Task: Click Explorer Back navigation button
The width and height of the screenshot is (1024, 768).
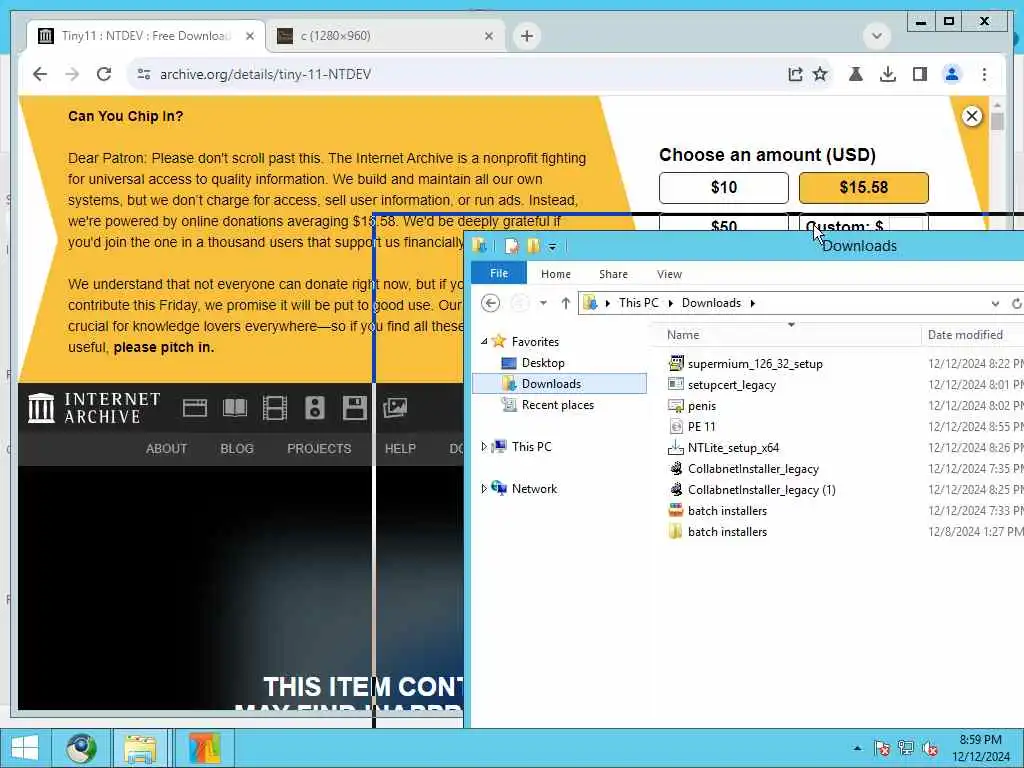Action: click(490, 303)
